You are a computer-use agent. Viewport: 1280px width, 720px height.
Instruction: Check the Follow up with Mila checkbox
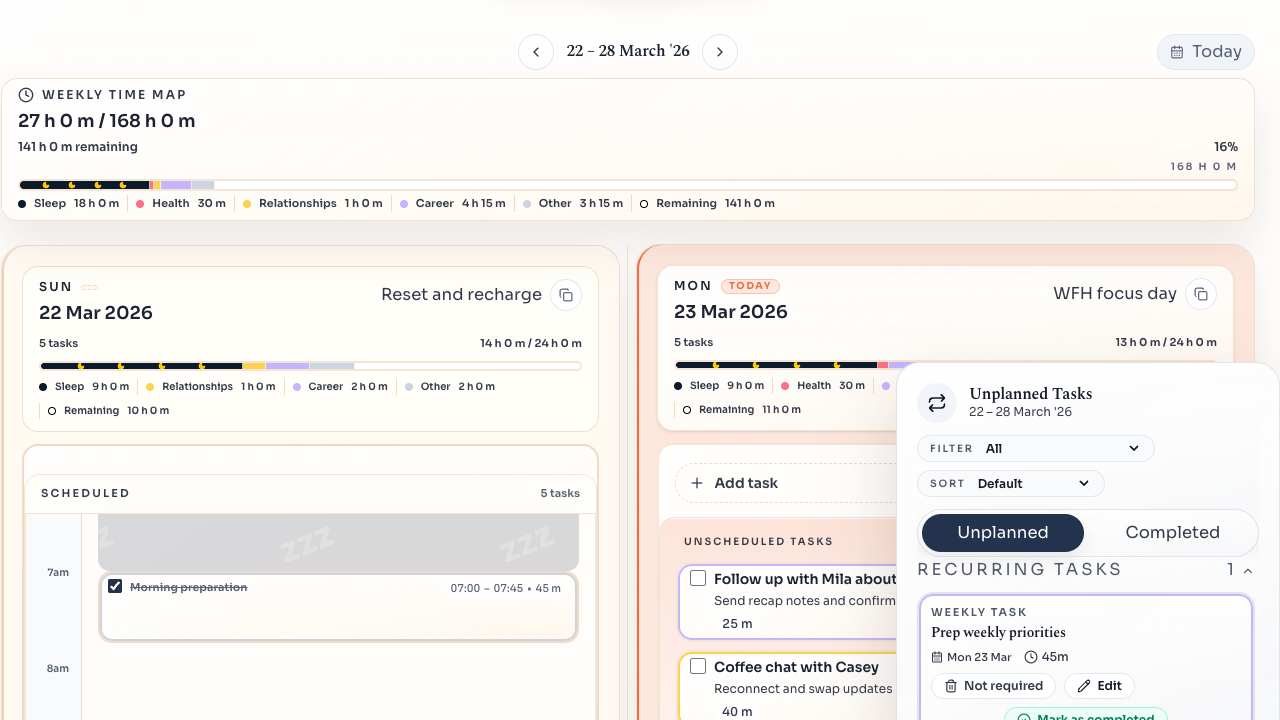(x=699, y=578)
